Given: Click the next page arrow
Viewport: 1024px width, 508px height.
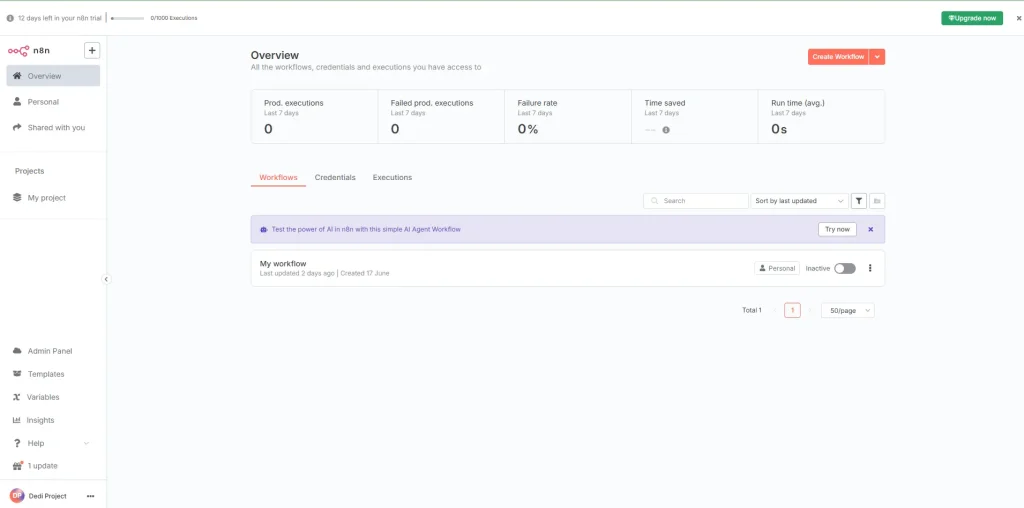Looking at the screenshot, I should tap(810, 311).
